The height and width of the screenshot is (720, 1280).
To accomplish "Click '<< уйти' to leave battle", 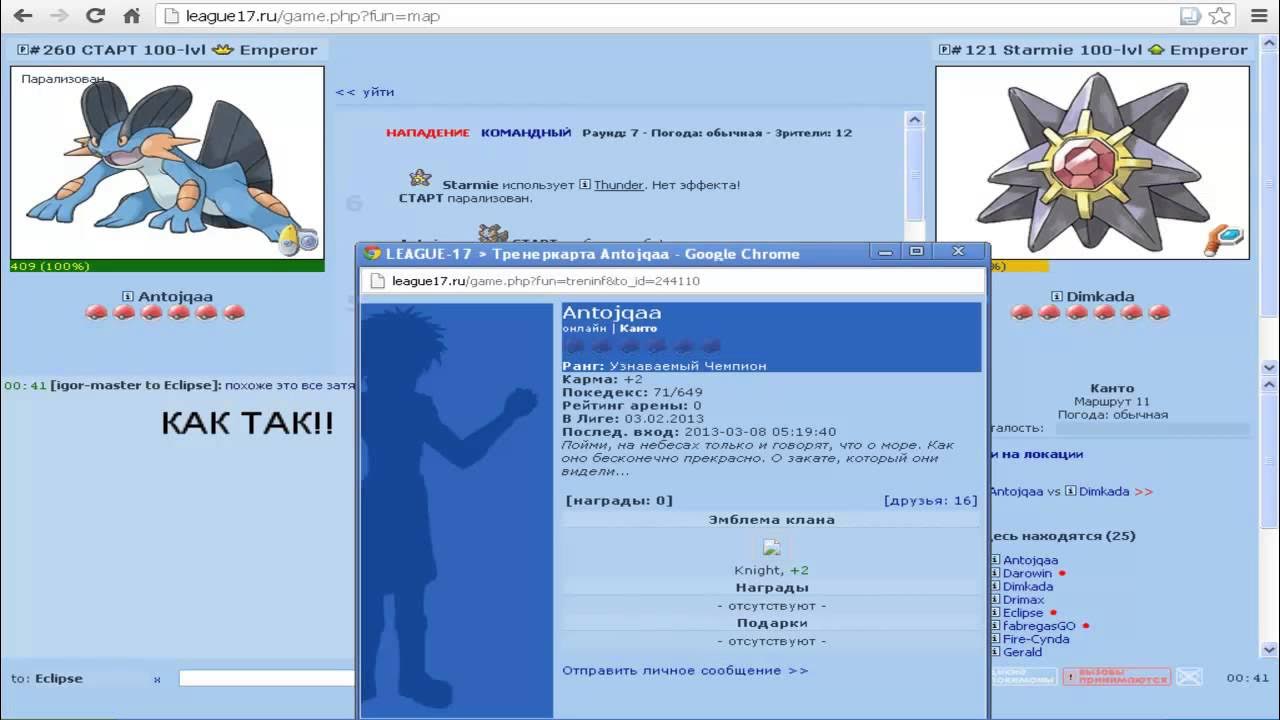I will [365, 91].
